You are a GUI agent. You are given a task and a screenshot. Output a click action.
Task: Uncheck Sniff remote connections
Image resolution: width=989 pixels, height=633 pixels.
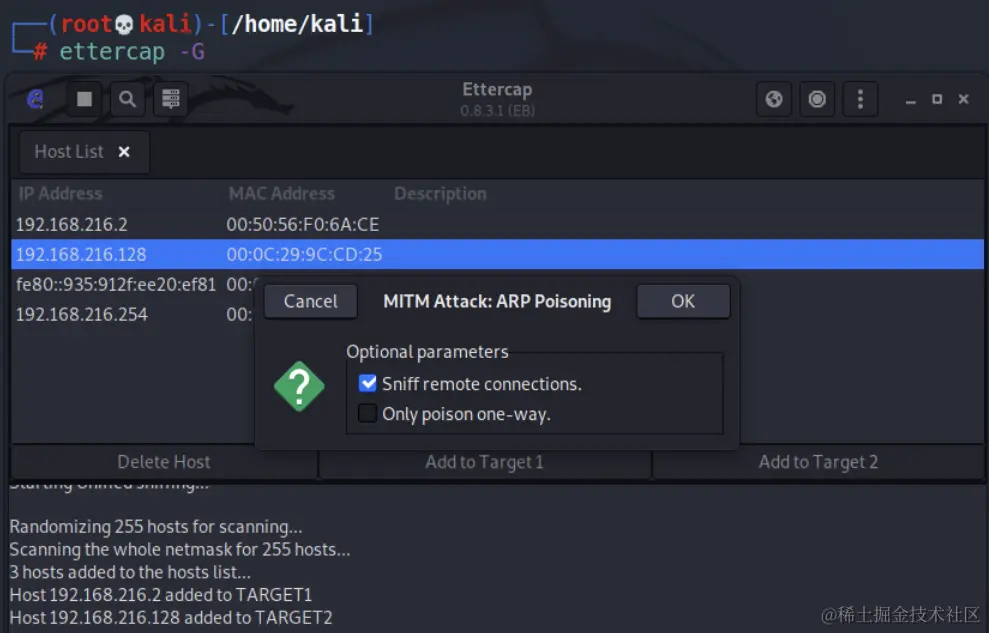tap(367, 383)
